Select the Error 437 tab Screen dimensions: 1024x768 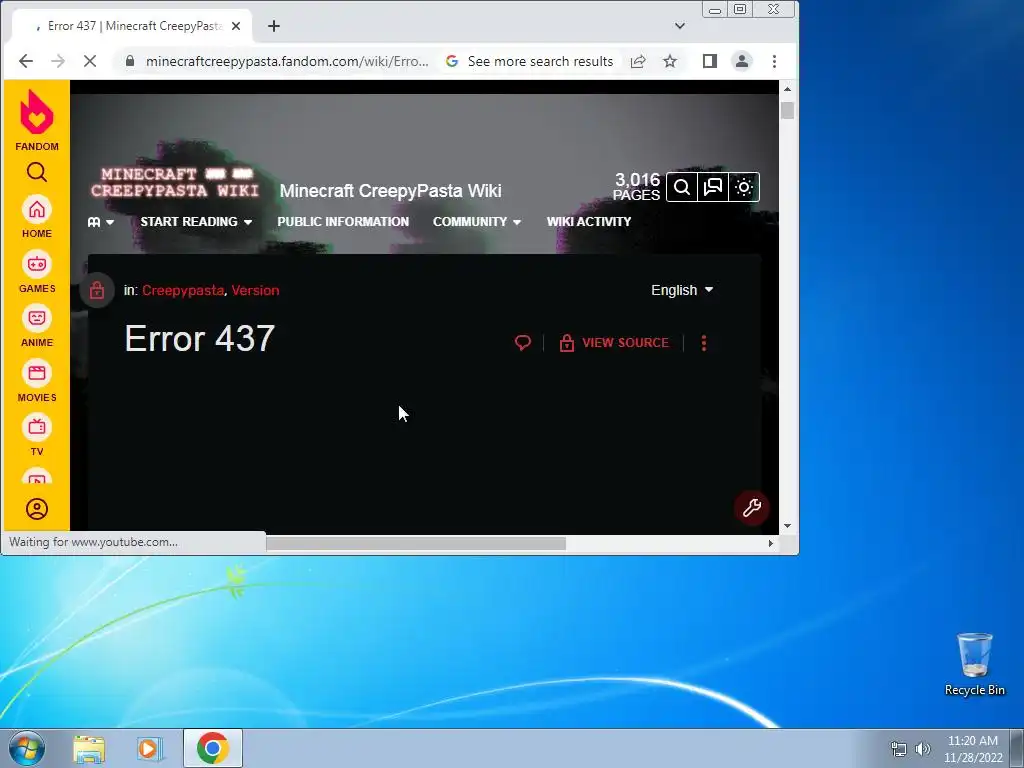(x=133, y=26)
